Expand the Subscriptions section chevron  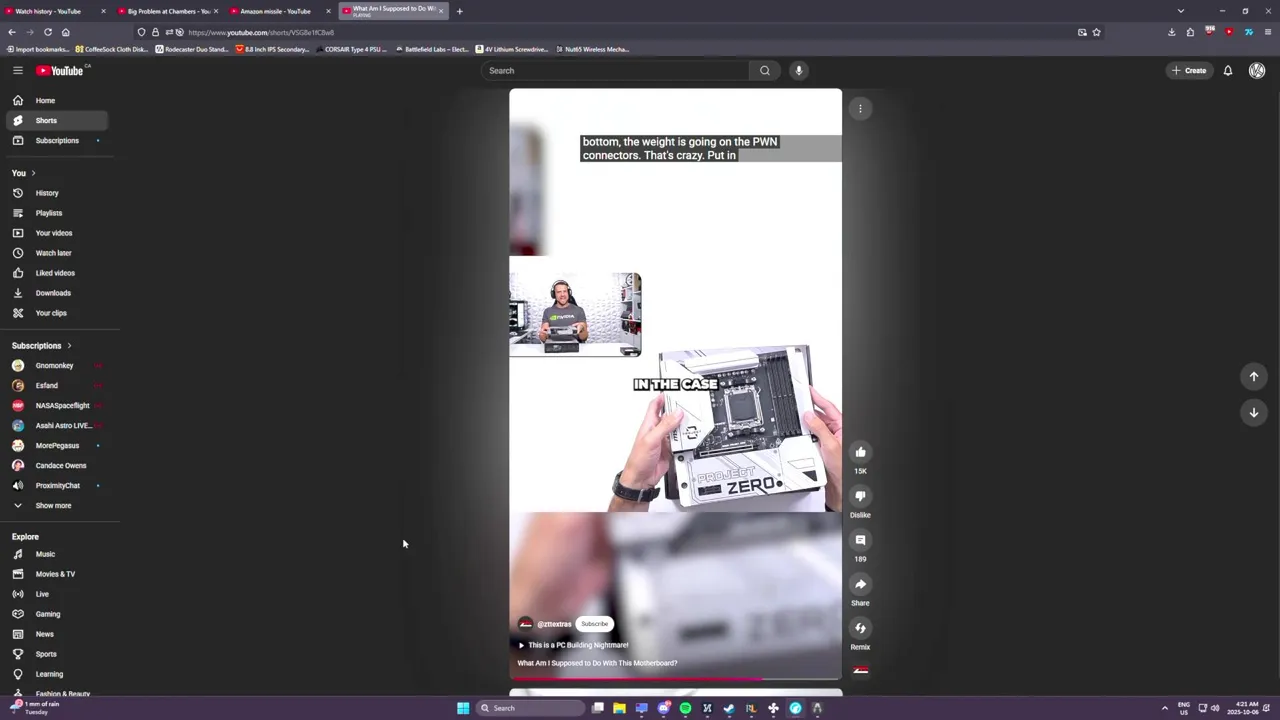[x=69, y=346]
